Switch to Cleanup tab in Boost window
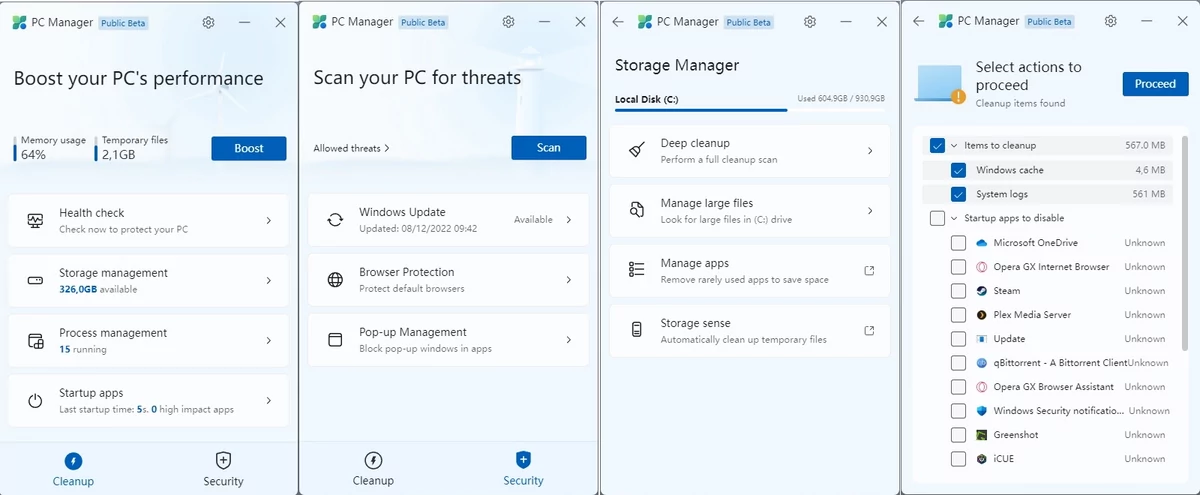The height and width of the screenshot is (495, 1200). pos(73,468)
